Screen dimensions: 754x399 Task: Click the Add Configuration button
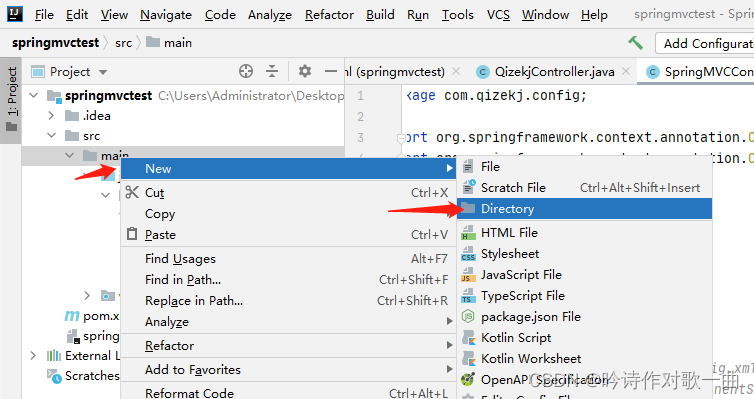click(x=704, y=43)
